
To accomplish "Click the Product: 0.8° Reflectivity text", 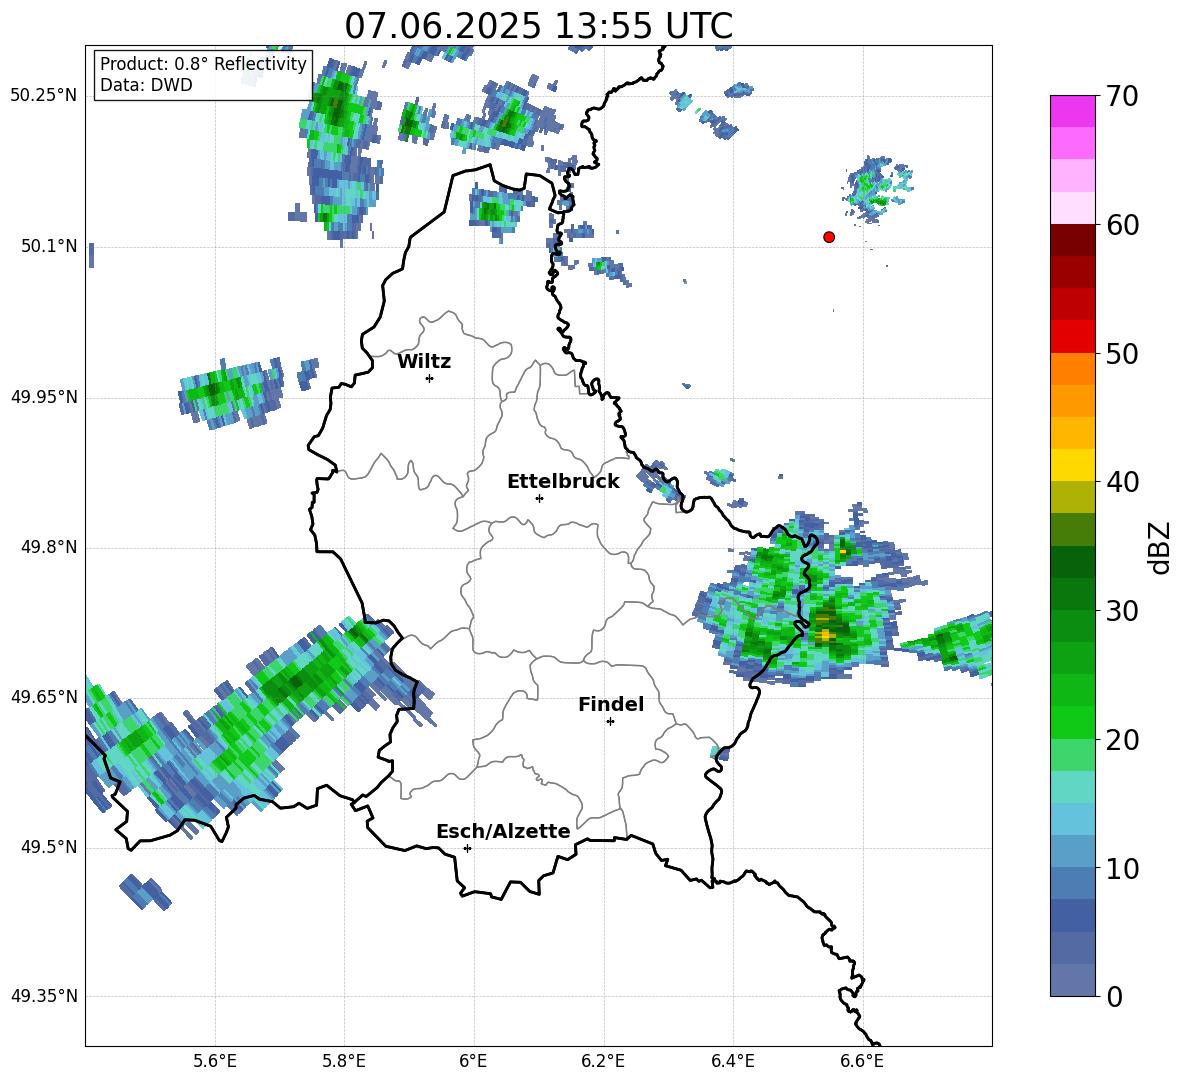I will pyautogui.click(x=203, y=63).
